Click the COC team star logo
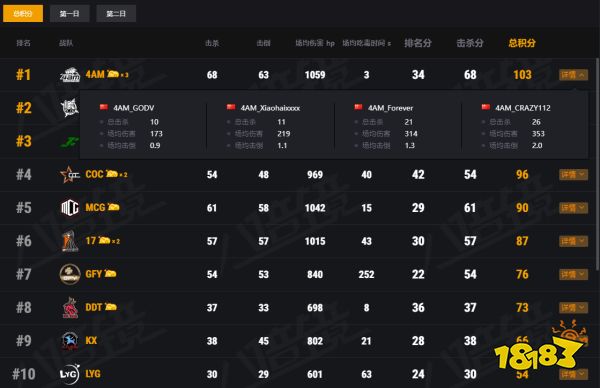This screenshot has height=388, width=600. pos(70,174)
